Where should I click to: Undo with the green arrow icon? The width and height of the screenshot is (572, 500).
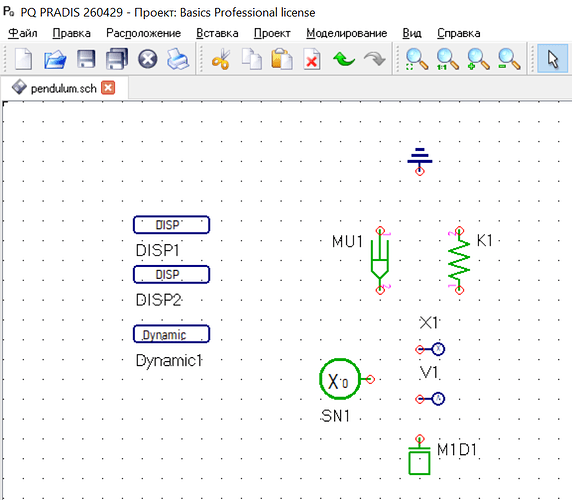(x=344, y=59)
